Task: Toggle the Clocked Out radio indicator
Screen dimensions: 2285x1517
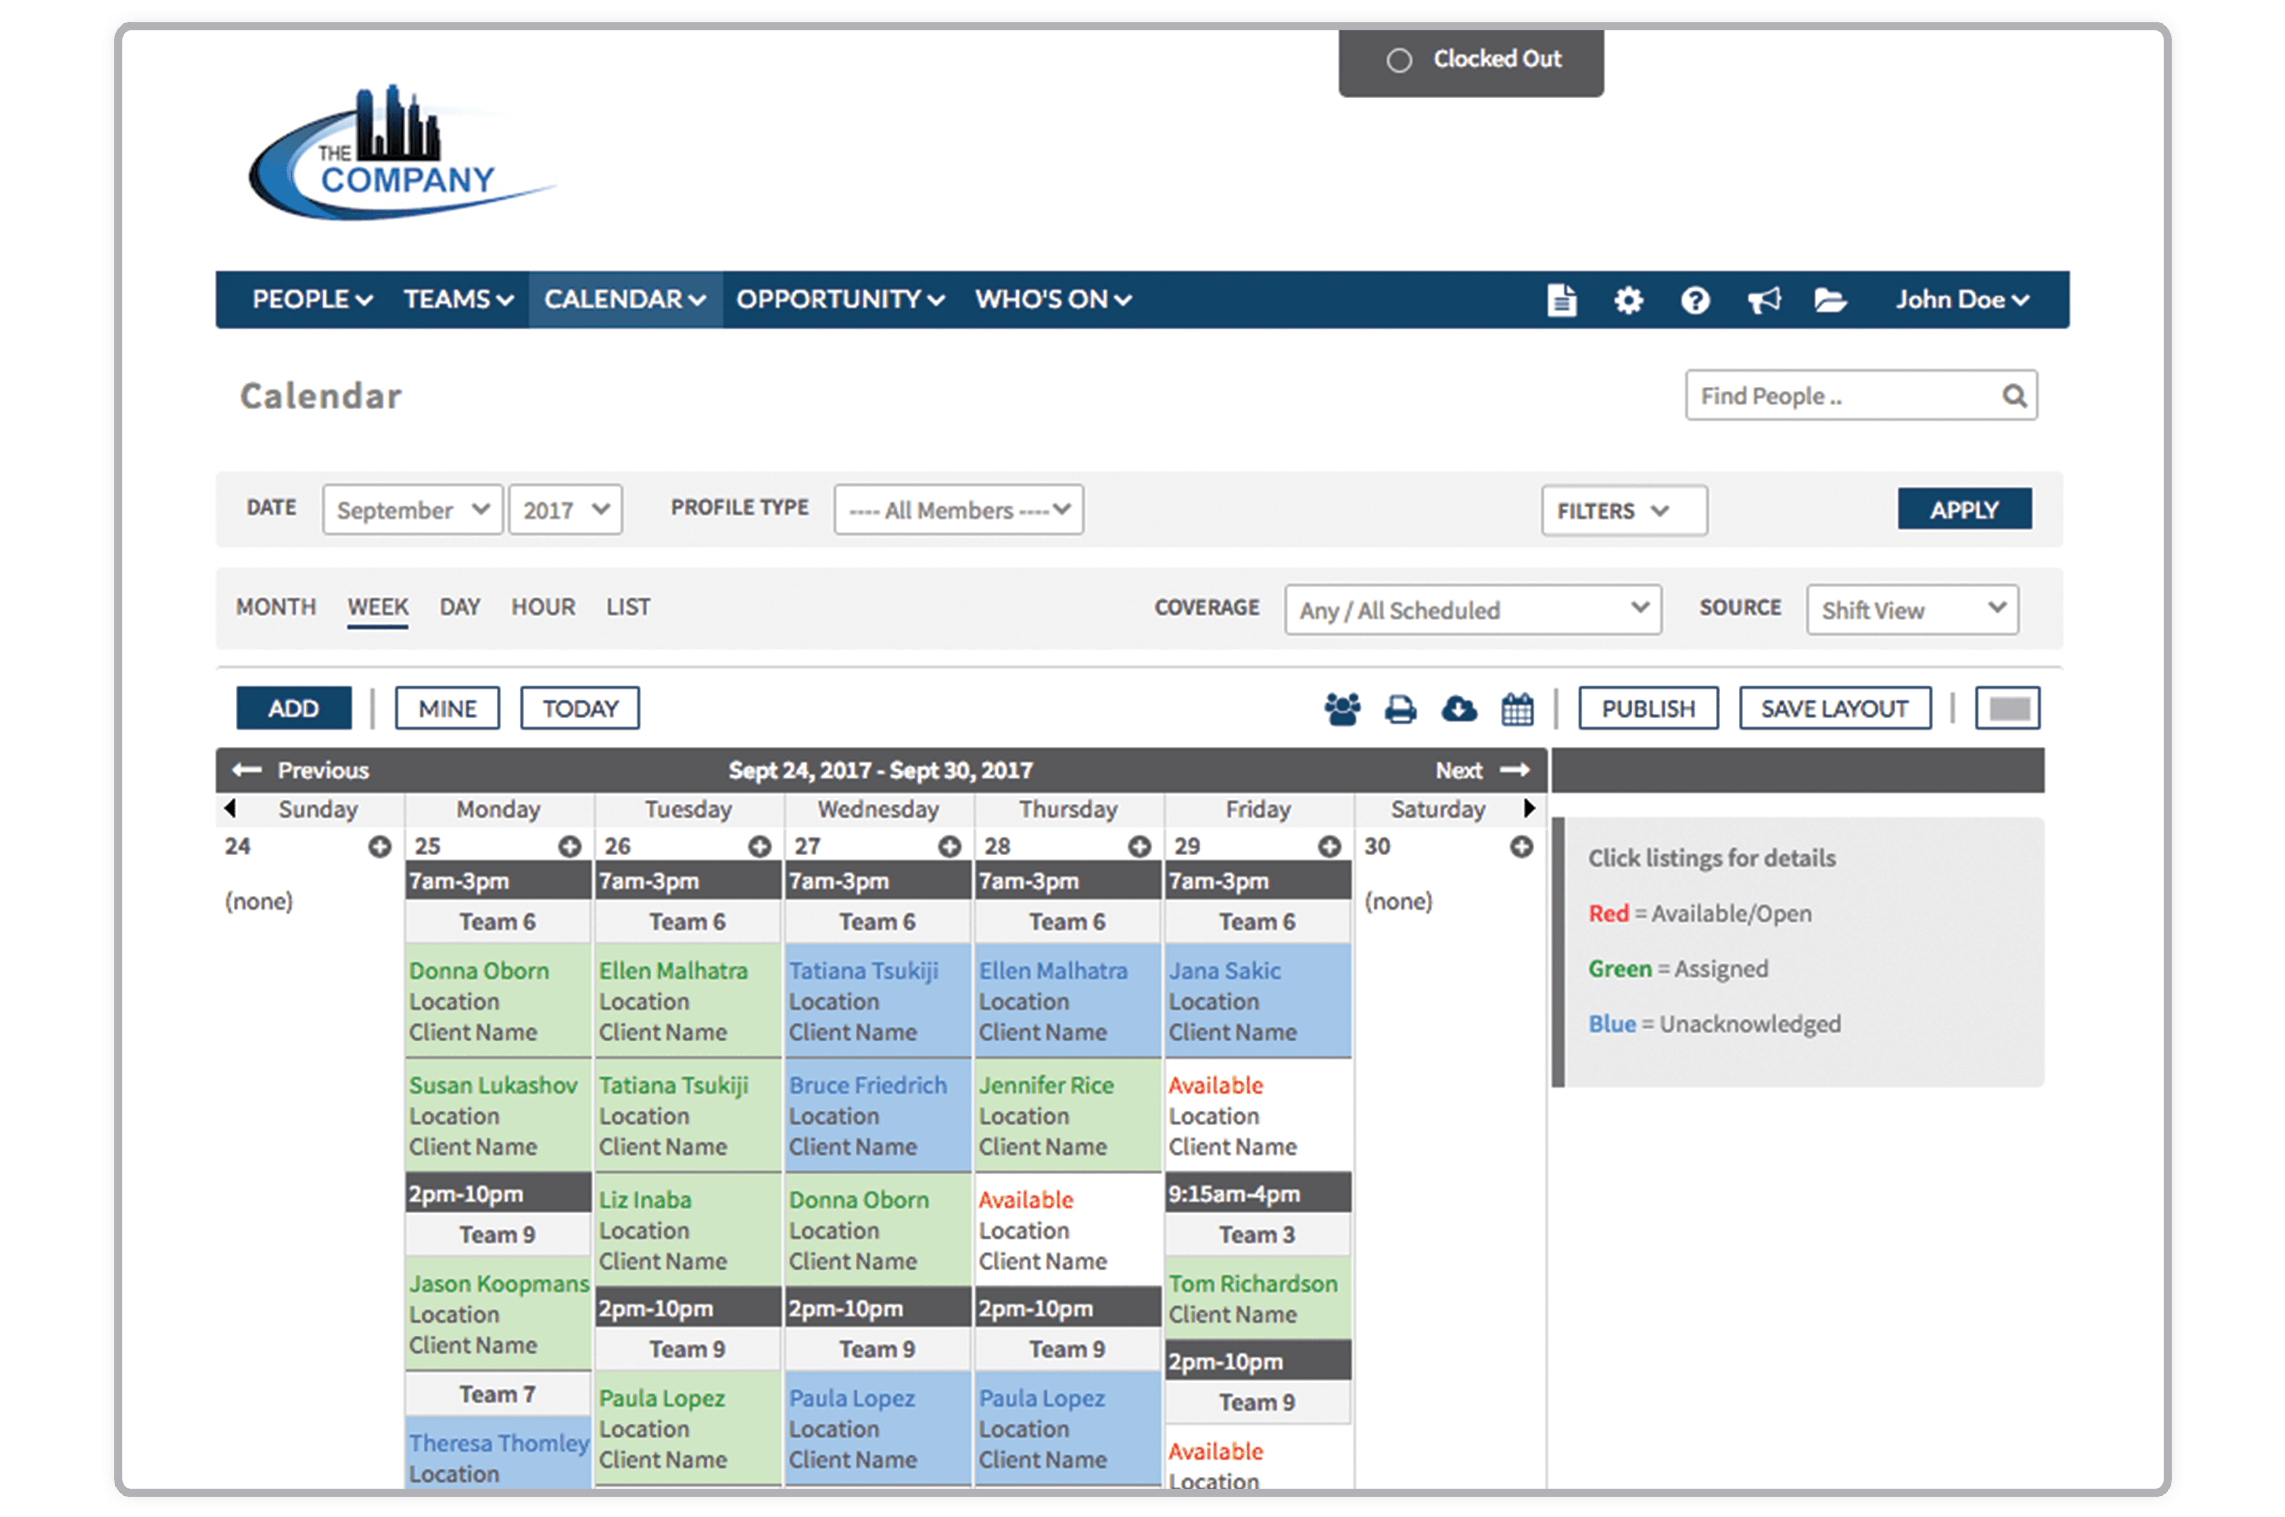Action: coord(1399,60)
